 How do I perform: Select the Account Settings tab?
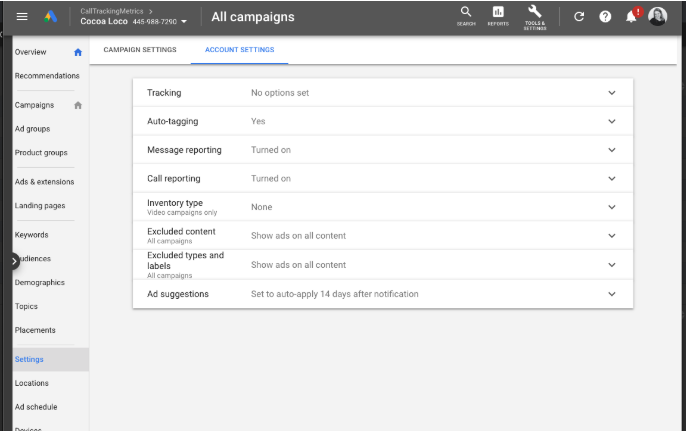point(239,50)
